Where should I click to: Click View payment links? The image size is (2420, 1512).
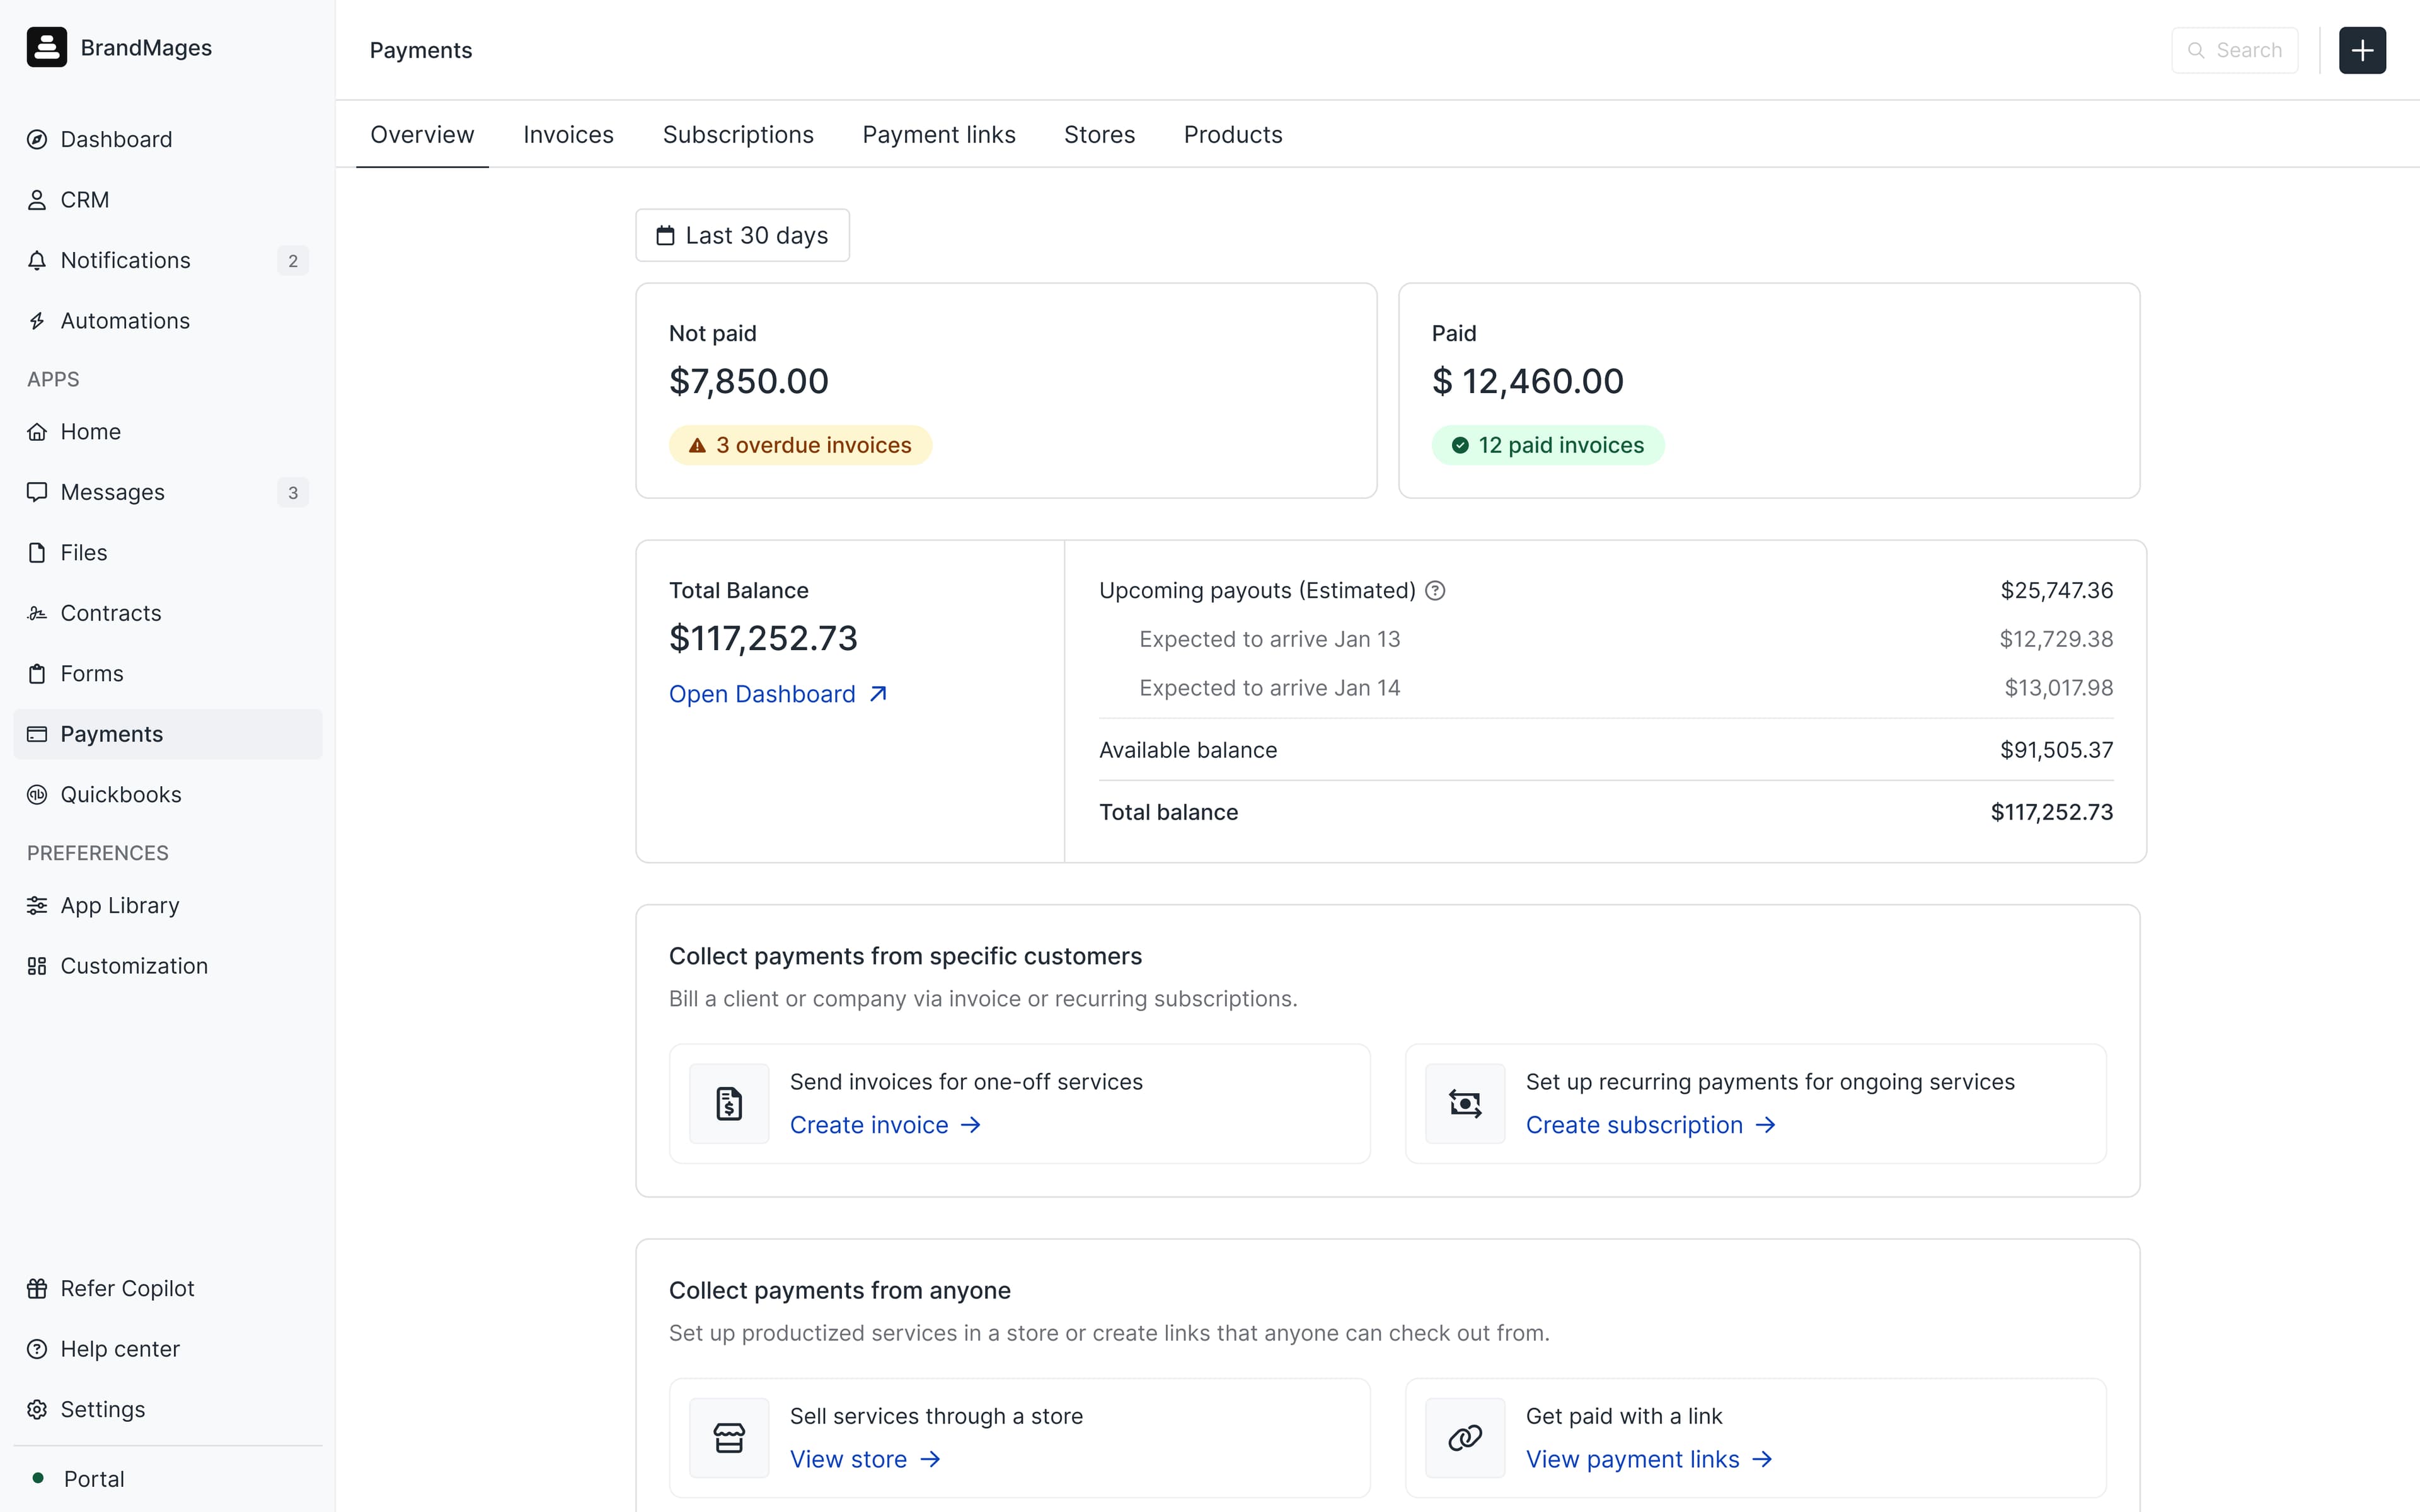tap(1634, 1458)
